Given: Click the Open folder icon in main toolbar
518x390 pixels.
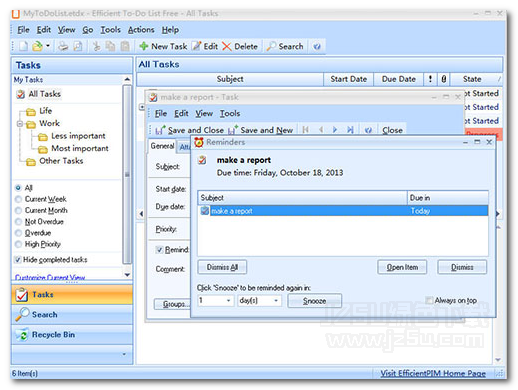Looking at the screenshot, I should pos(37,46).
